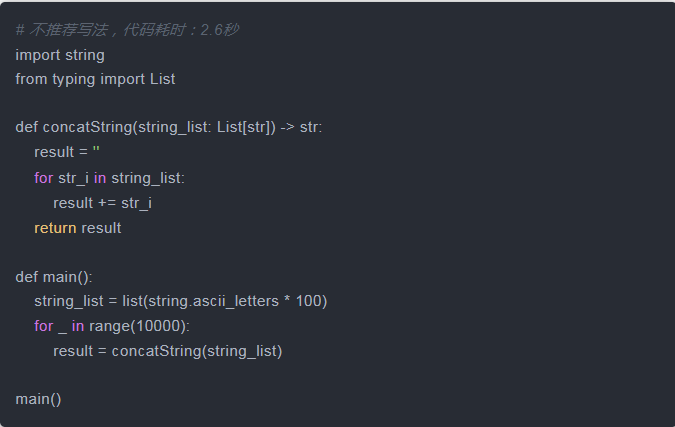Click the "def main():" definition line

click(x=54, y=276)
